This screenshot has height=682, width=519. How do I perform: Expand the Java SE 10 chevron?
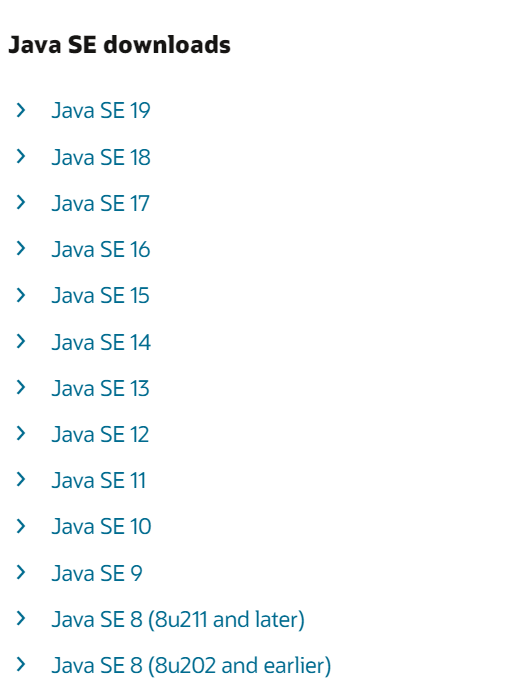[x=21, y=526]
